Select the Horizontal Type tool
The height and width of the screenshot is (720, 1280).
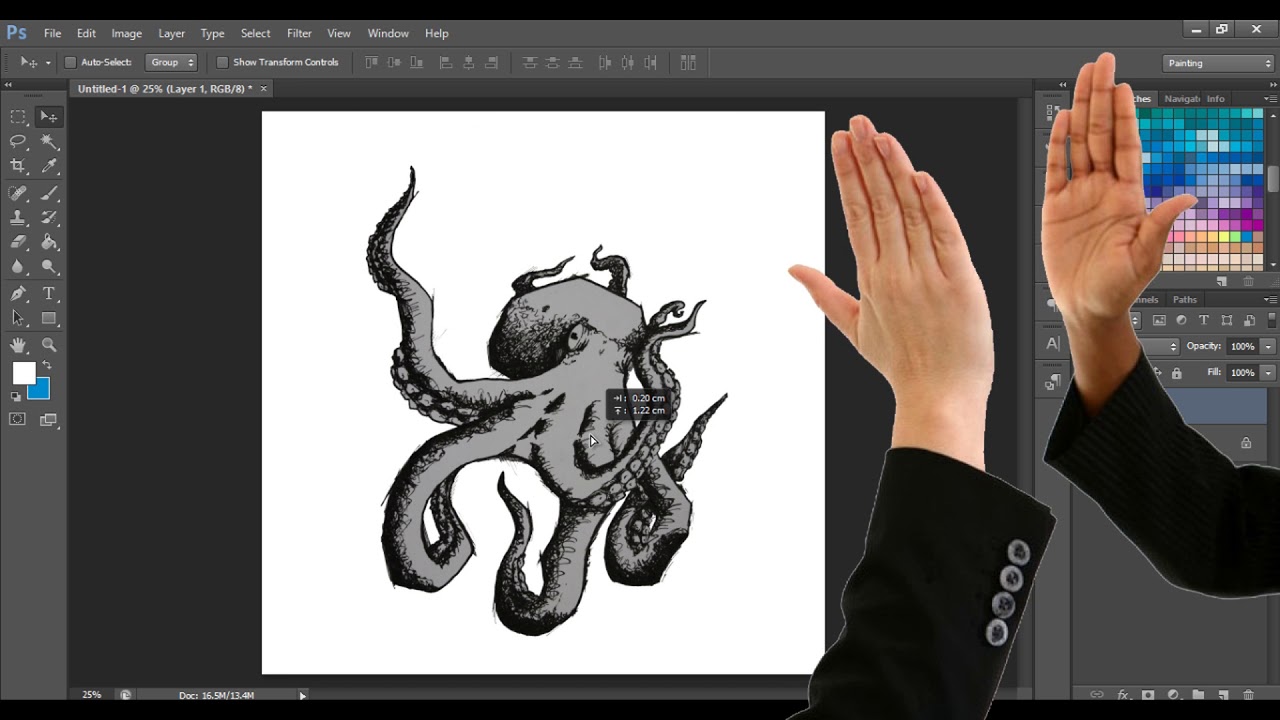(49, 294)
